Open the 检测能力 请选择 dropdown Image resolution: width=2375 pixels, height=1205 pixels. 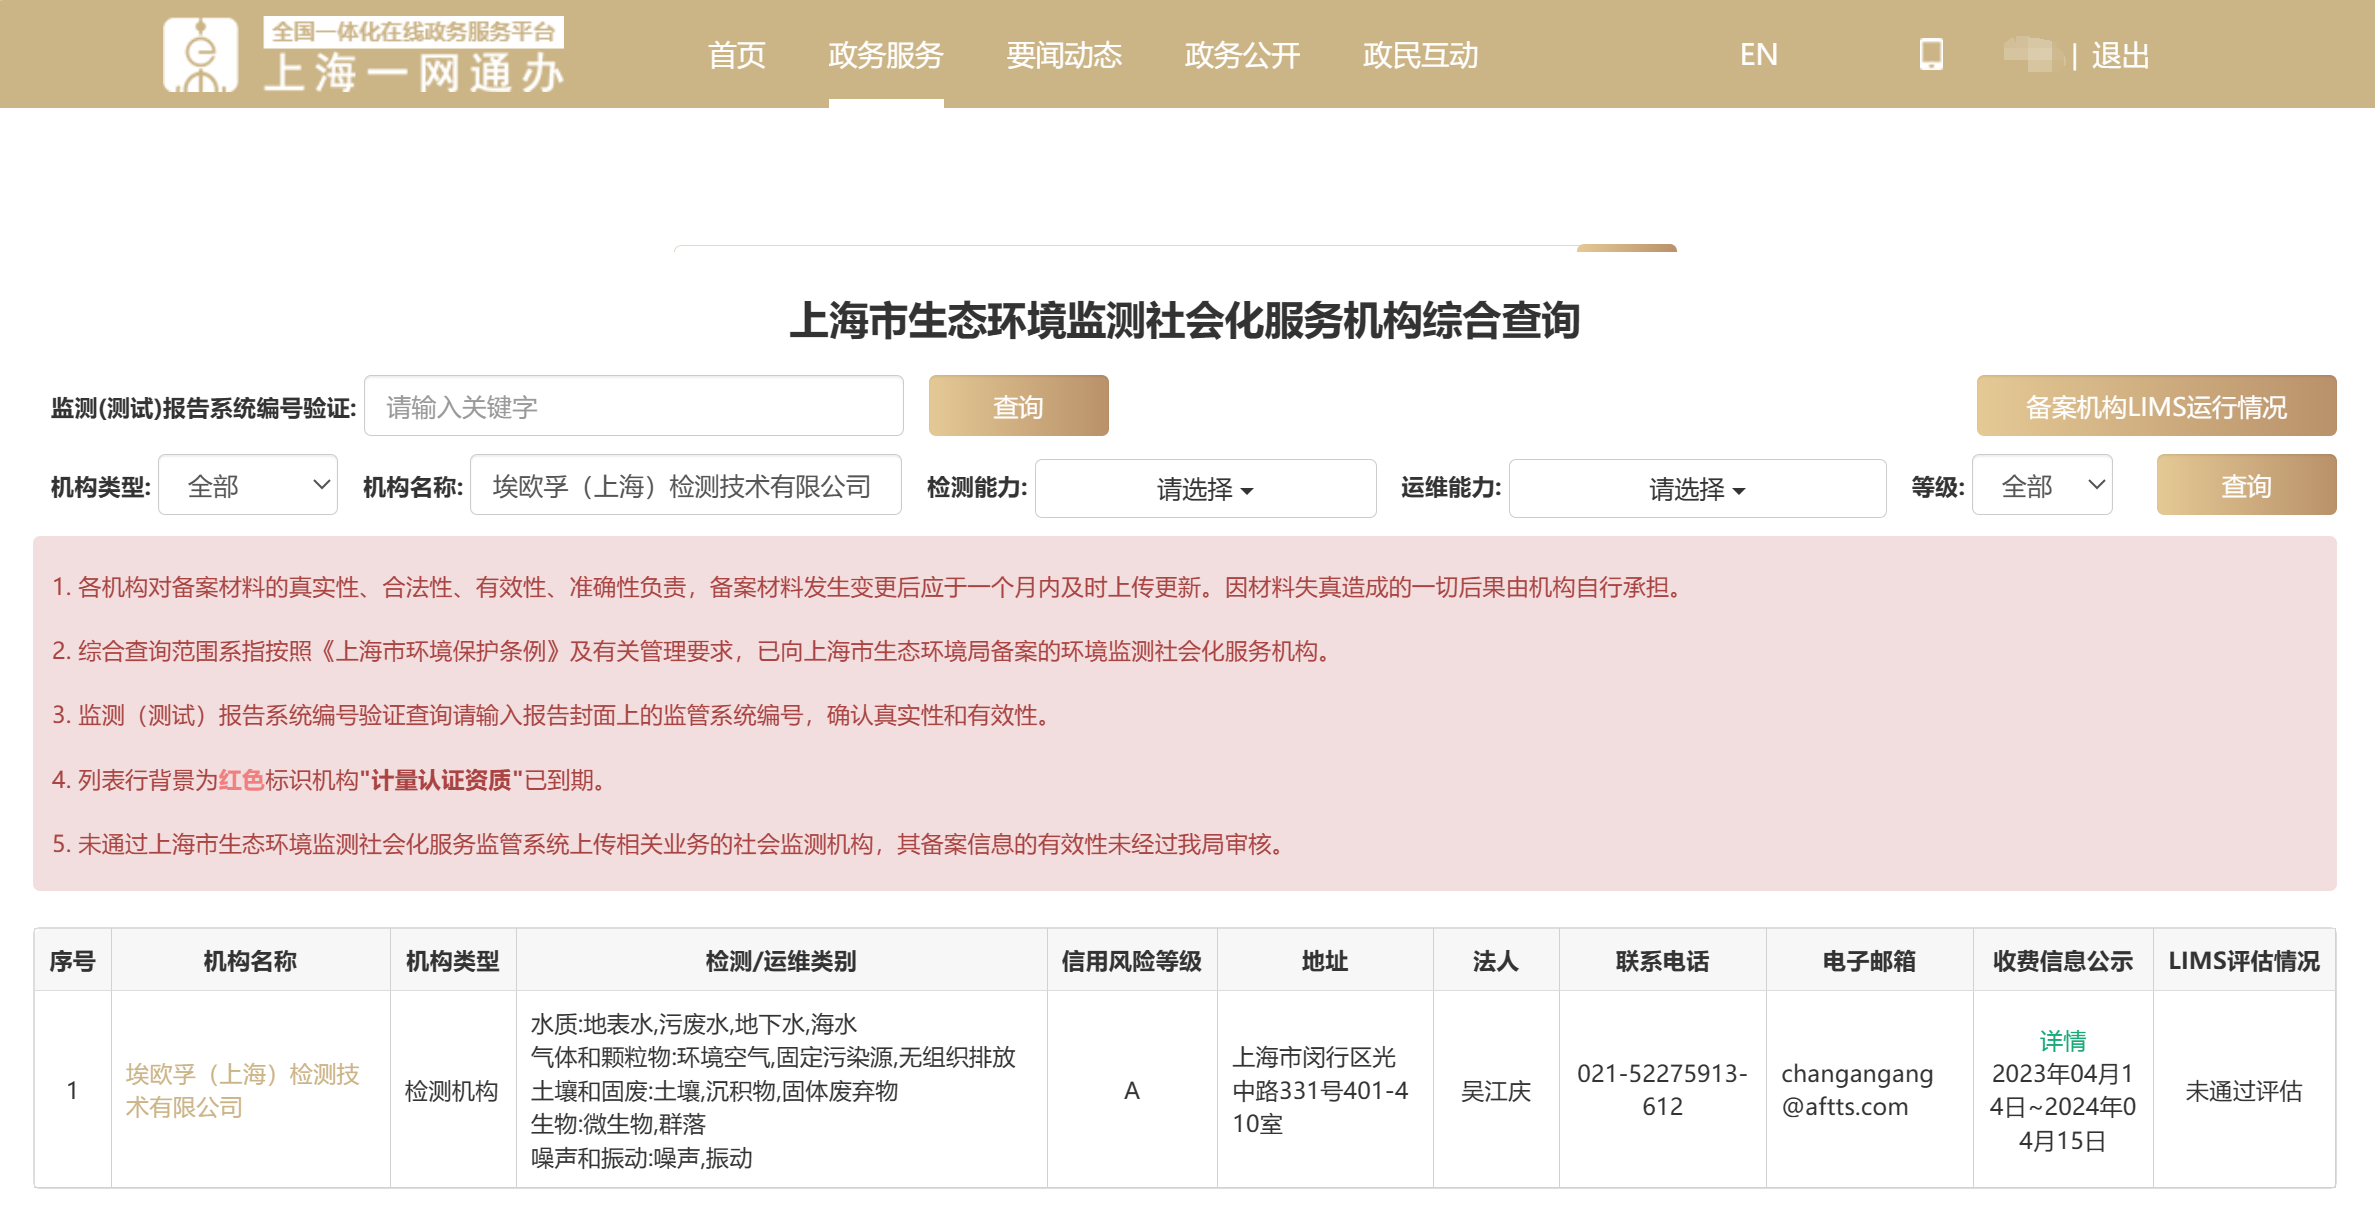pyautogui.click(x=1204, y=489)
